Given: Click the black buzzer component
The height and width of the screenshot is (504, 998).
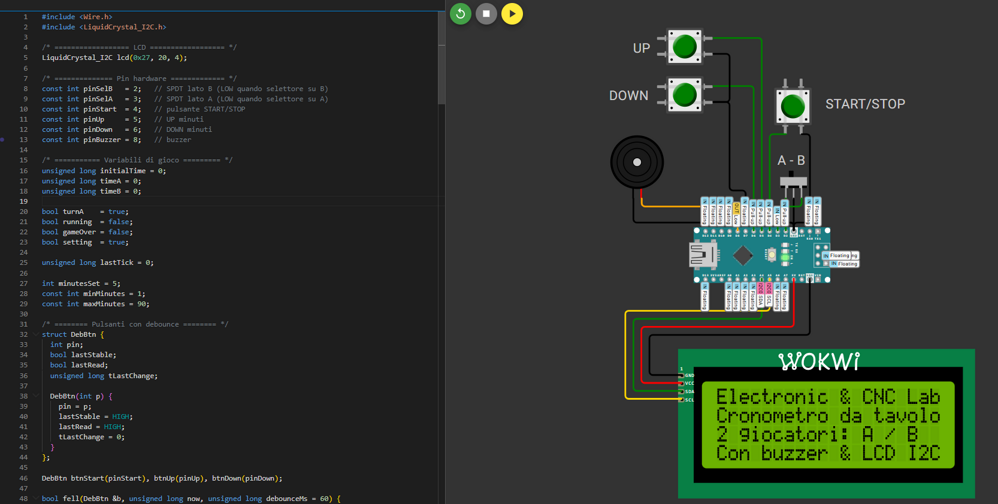Looking at the screenshot, I should coord(637,162).
